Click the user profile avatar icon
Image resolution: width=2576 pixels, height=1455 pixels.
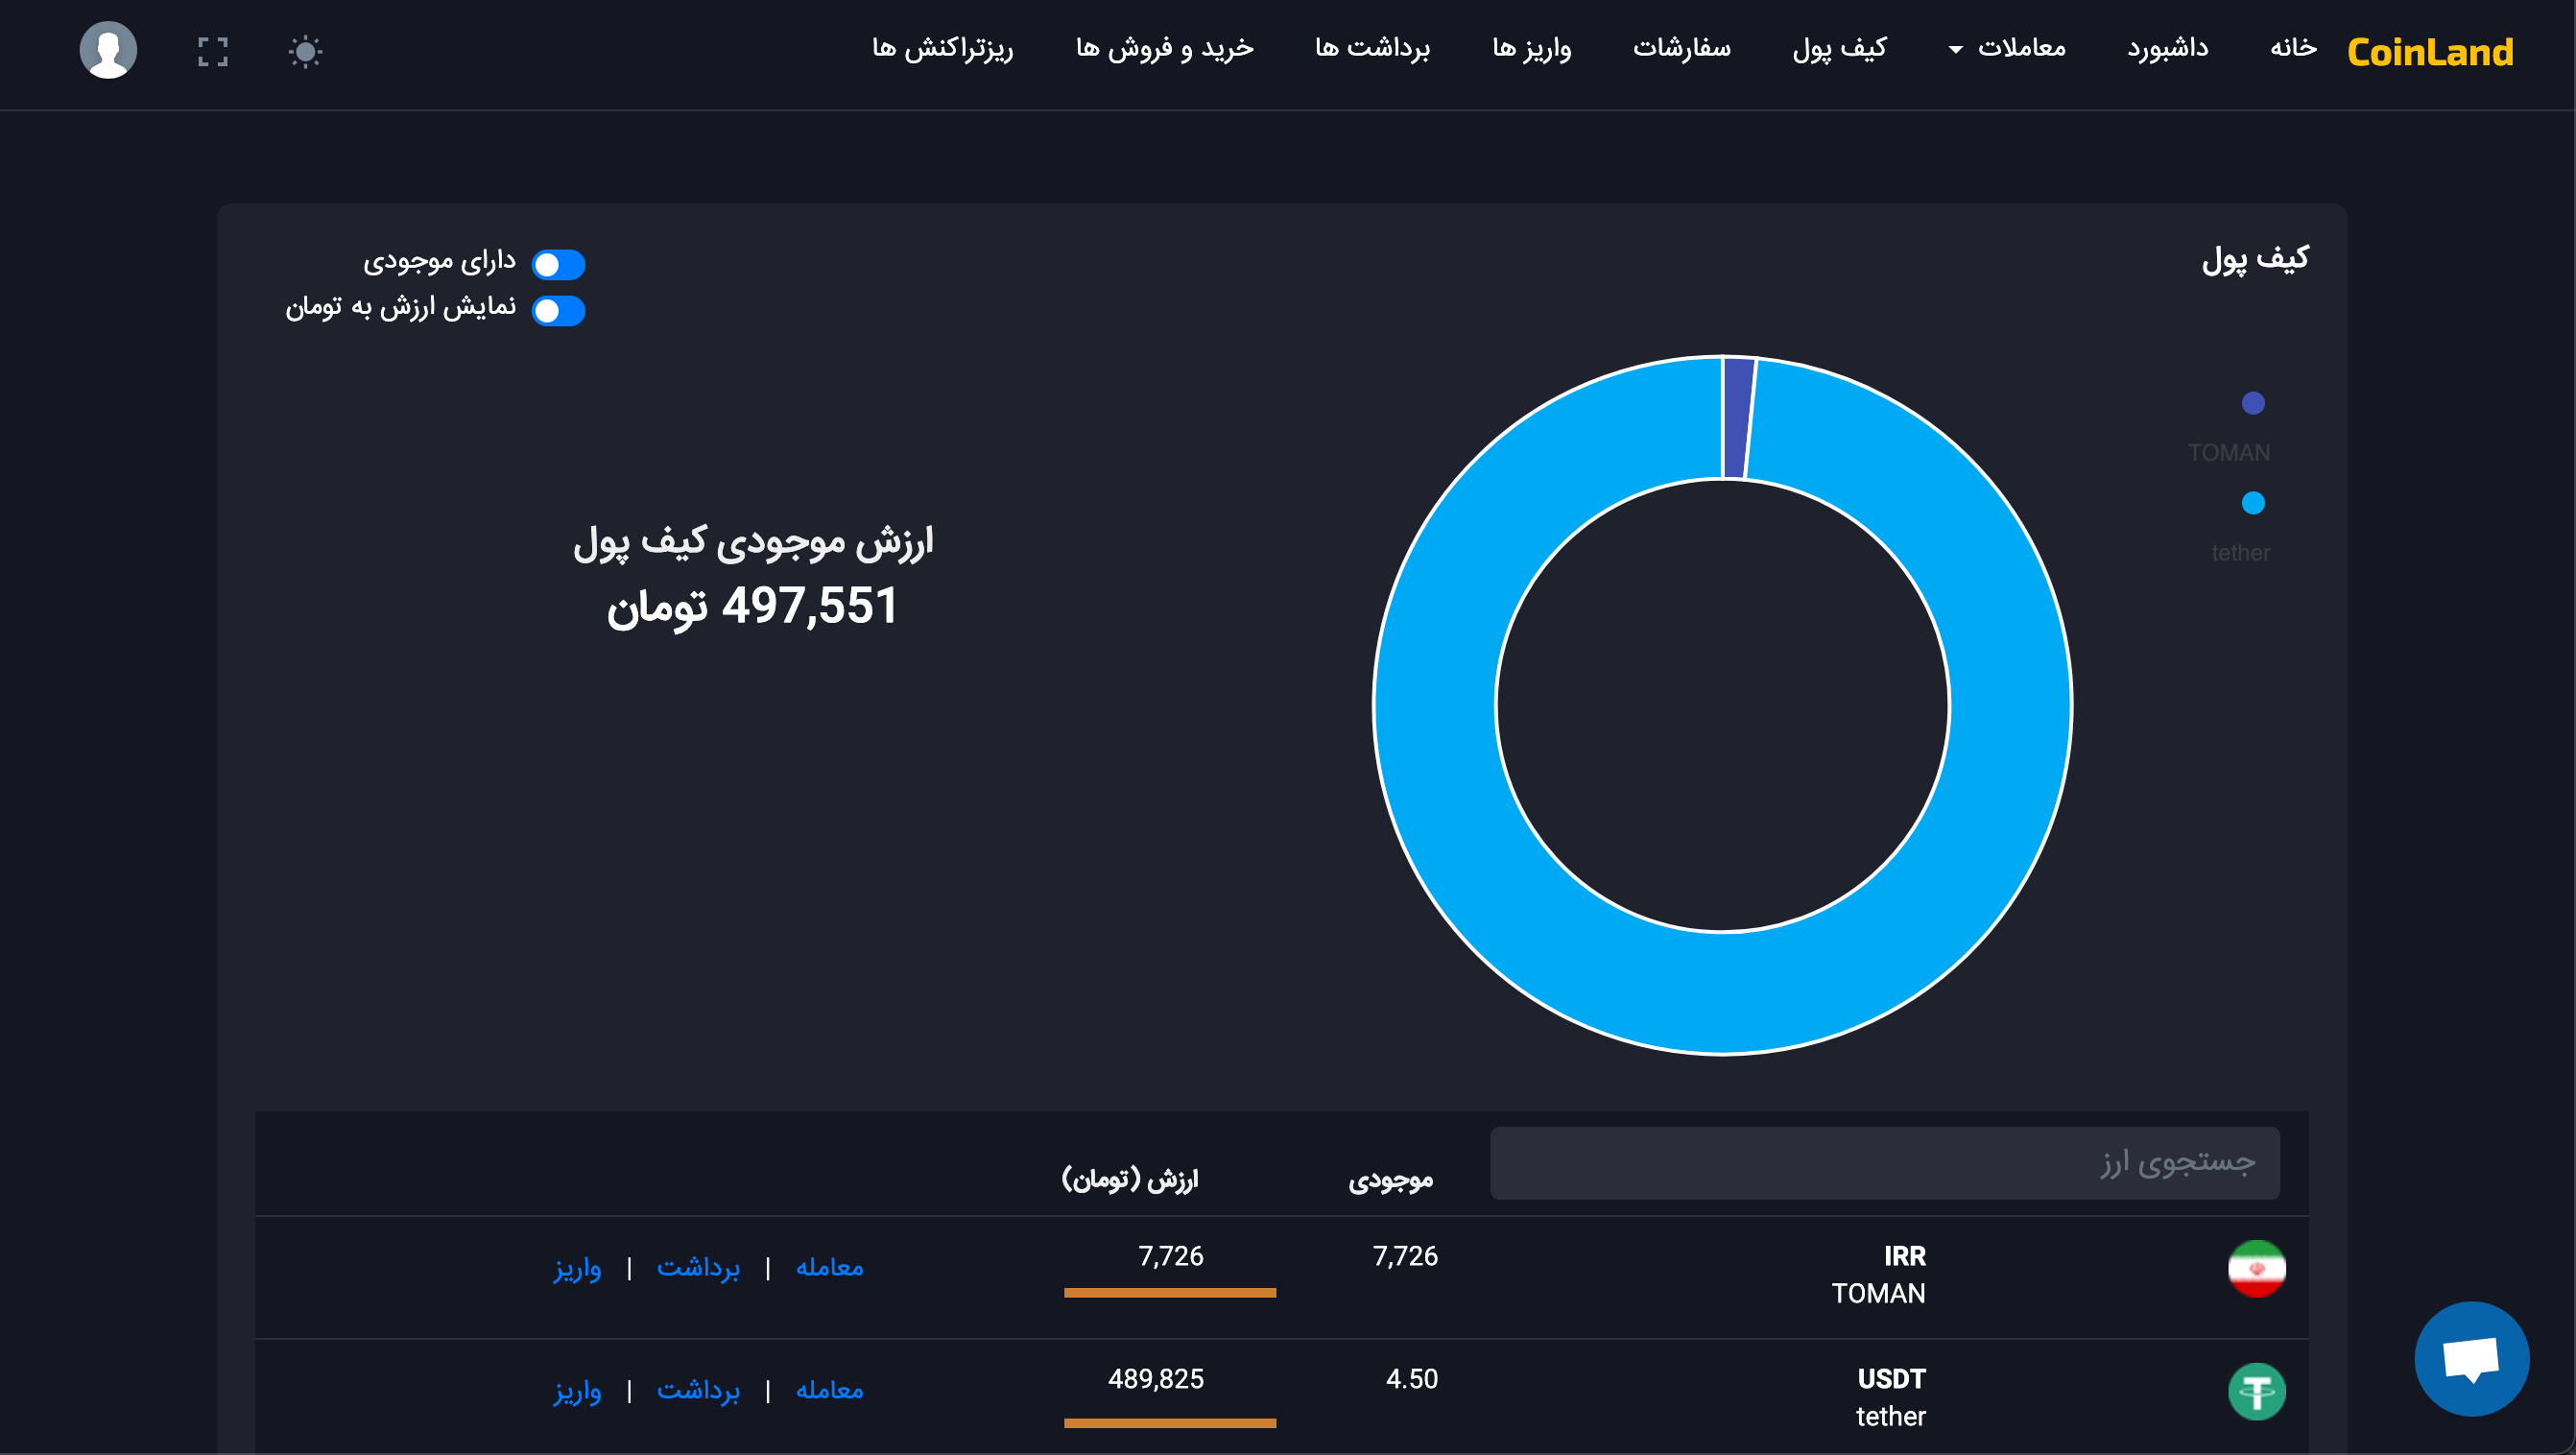108,50
